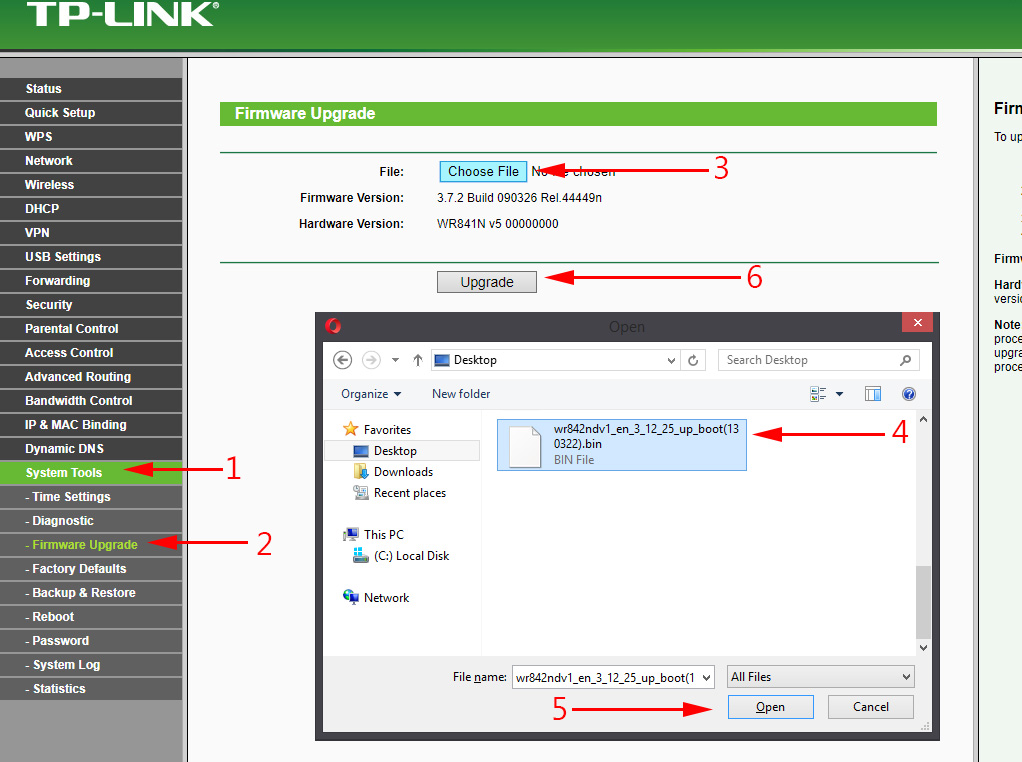Open the All Files type filter

(821, 677)
